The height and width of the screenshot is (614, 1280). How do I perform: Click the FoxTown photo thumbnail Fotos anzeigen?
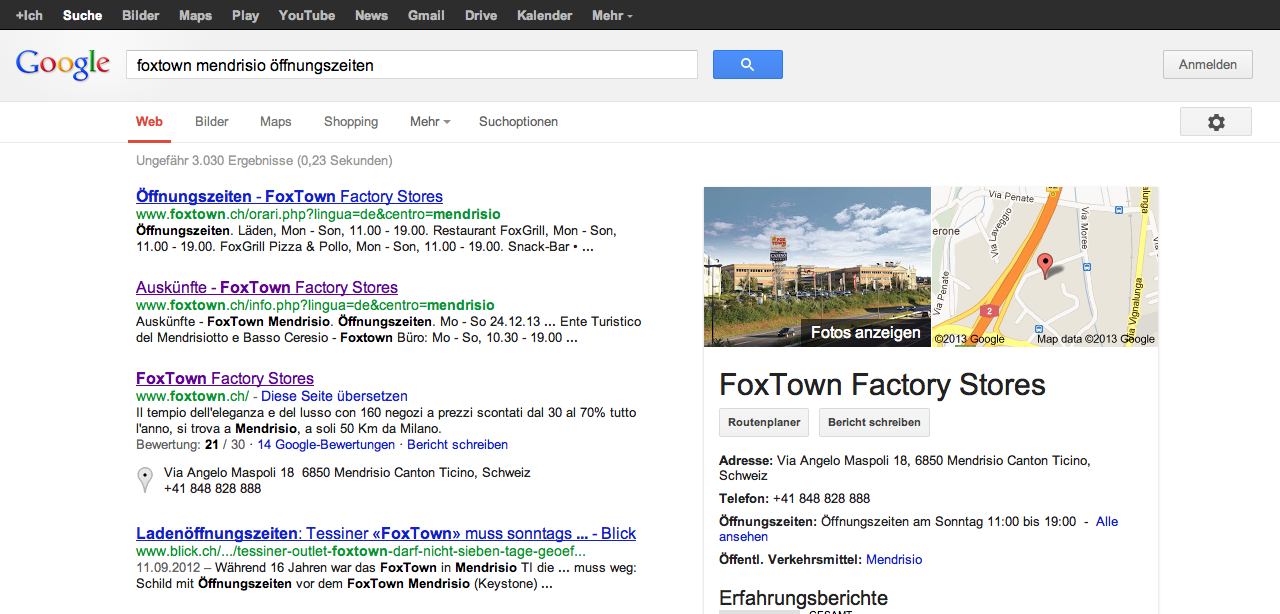[x=817, y=267]
